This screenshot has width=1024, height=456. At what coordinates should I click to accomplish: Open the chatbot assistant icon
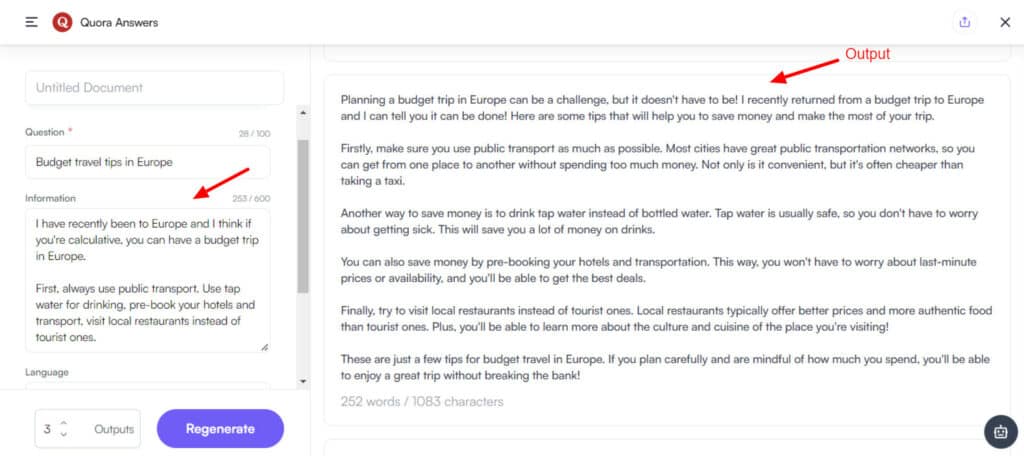[1000, 431]
